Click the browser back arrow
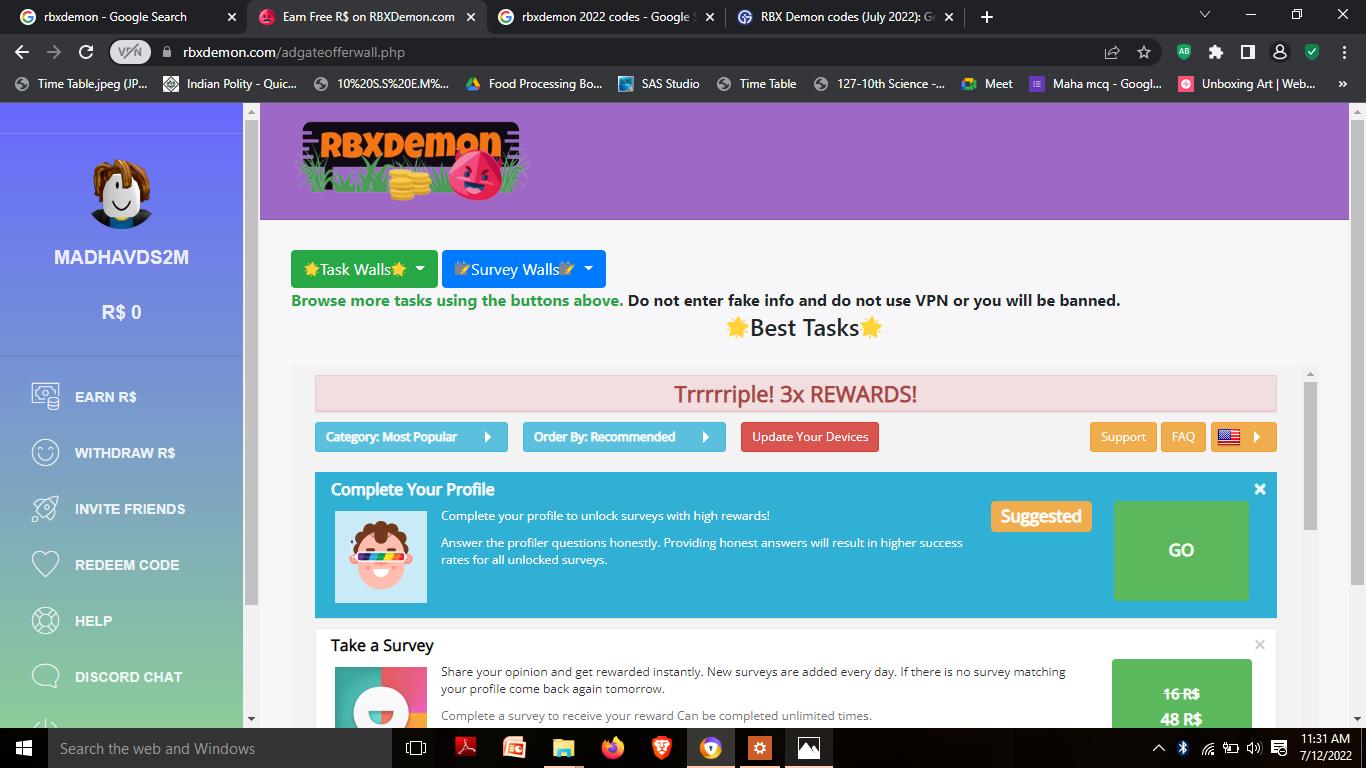 pos(22,52)
